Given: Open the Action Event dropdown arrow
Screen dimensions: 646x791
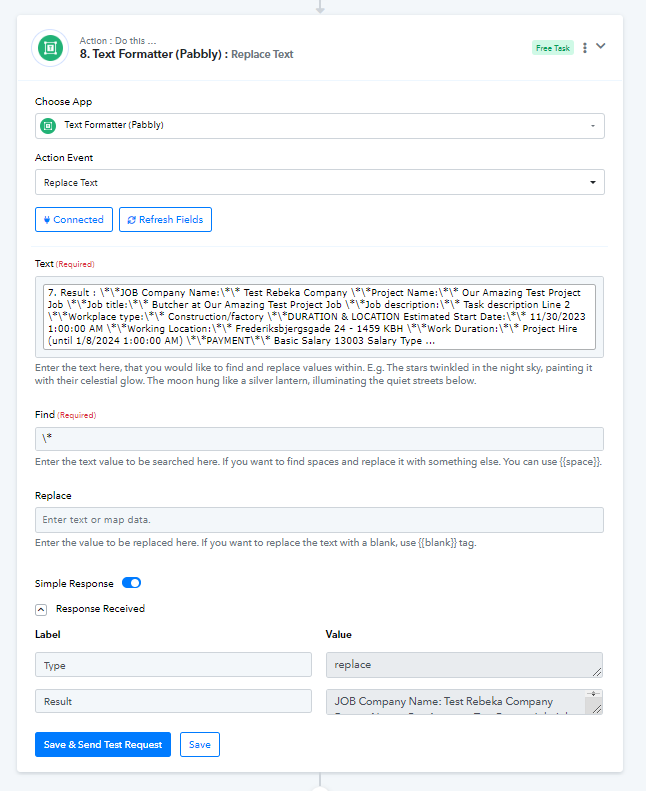Looking at the screenshot, I should point(593,182).
